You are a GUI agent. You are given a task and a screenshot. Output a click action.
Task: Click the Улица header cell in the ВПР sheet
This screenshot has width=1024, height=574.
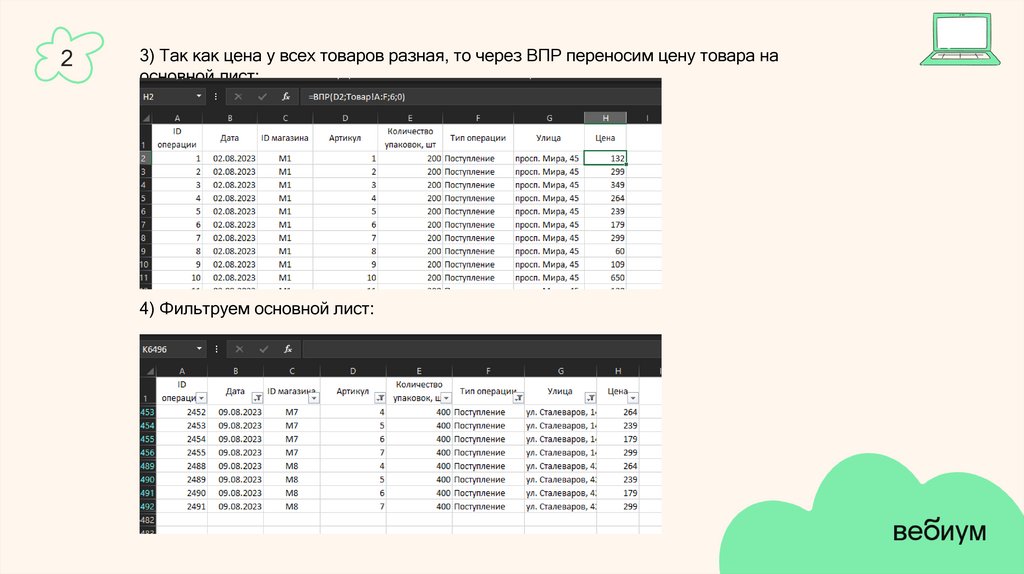pos(549,138)
